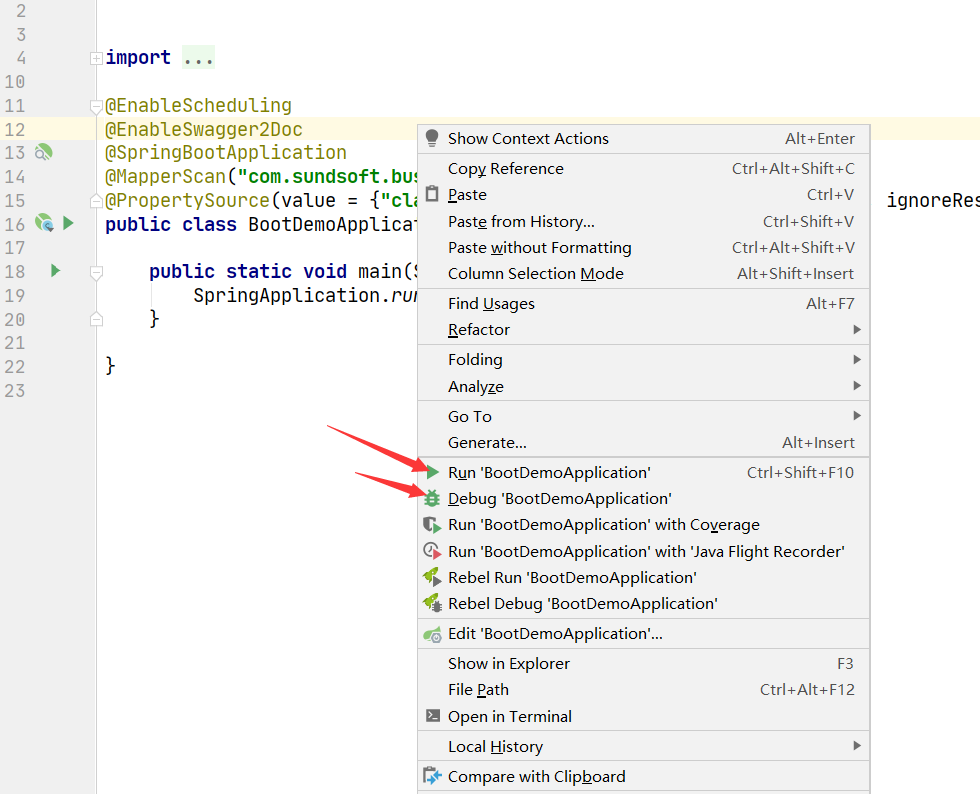
Task: Click the @MapperScan annotation text
Action: click(165, 176)
